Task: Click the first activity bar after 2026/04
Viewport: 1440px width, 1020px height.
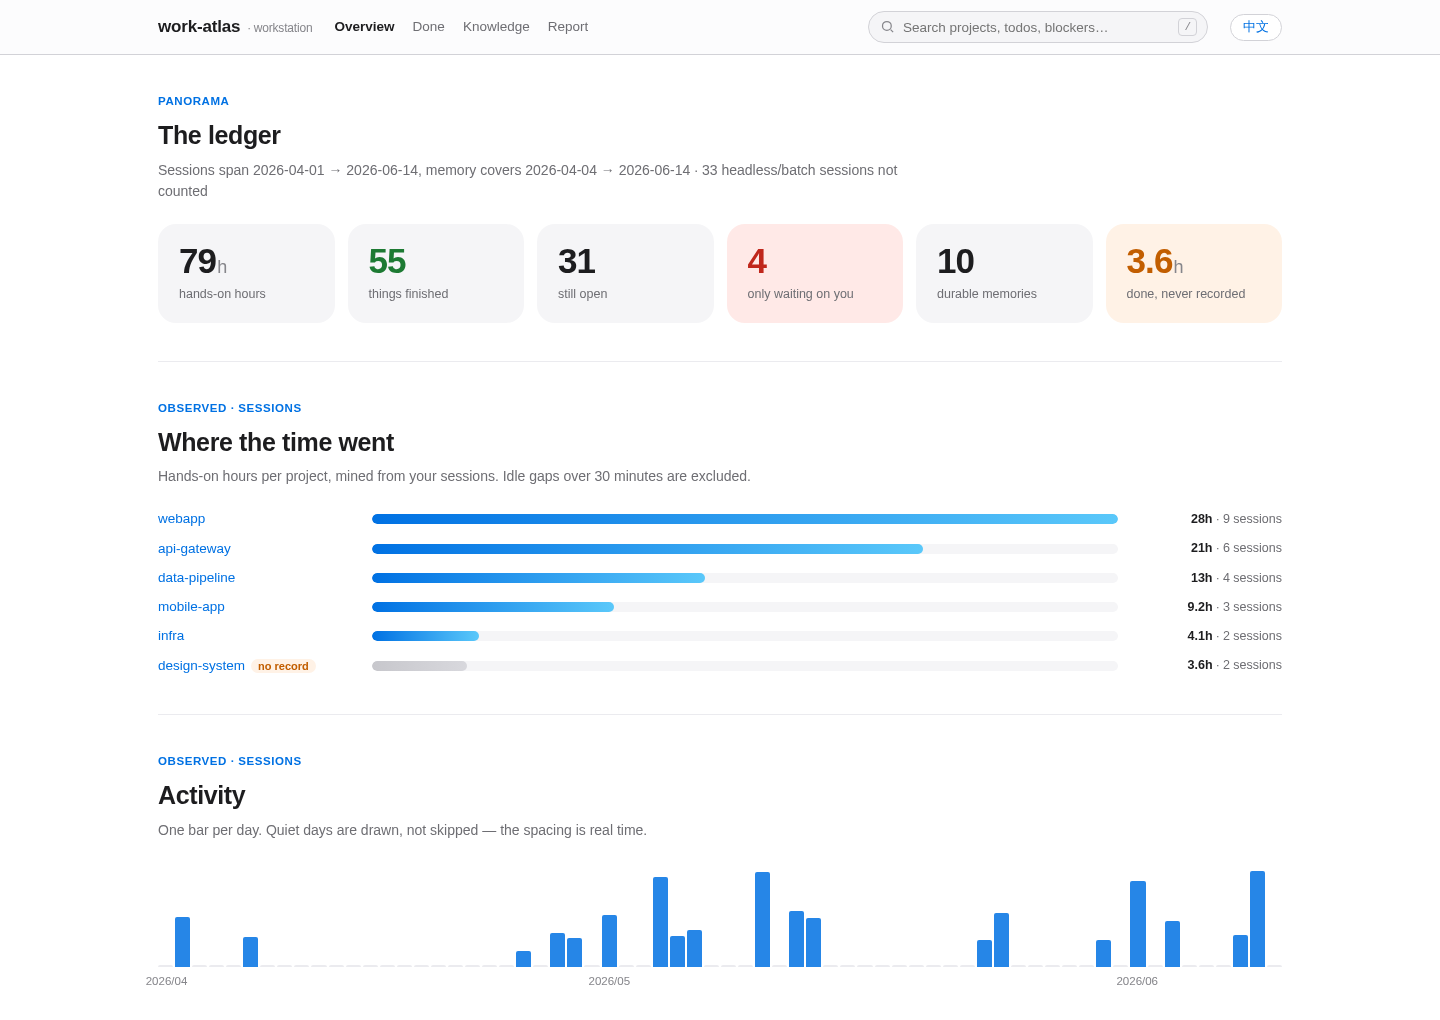Action: [x=182, y=942]
